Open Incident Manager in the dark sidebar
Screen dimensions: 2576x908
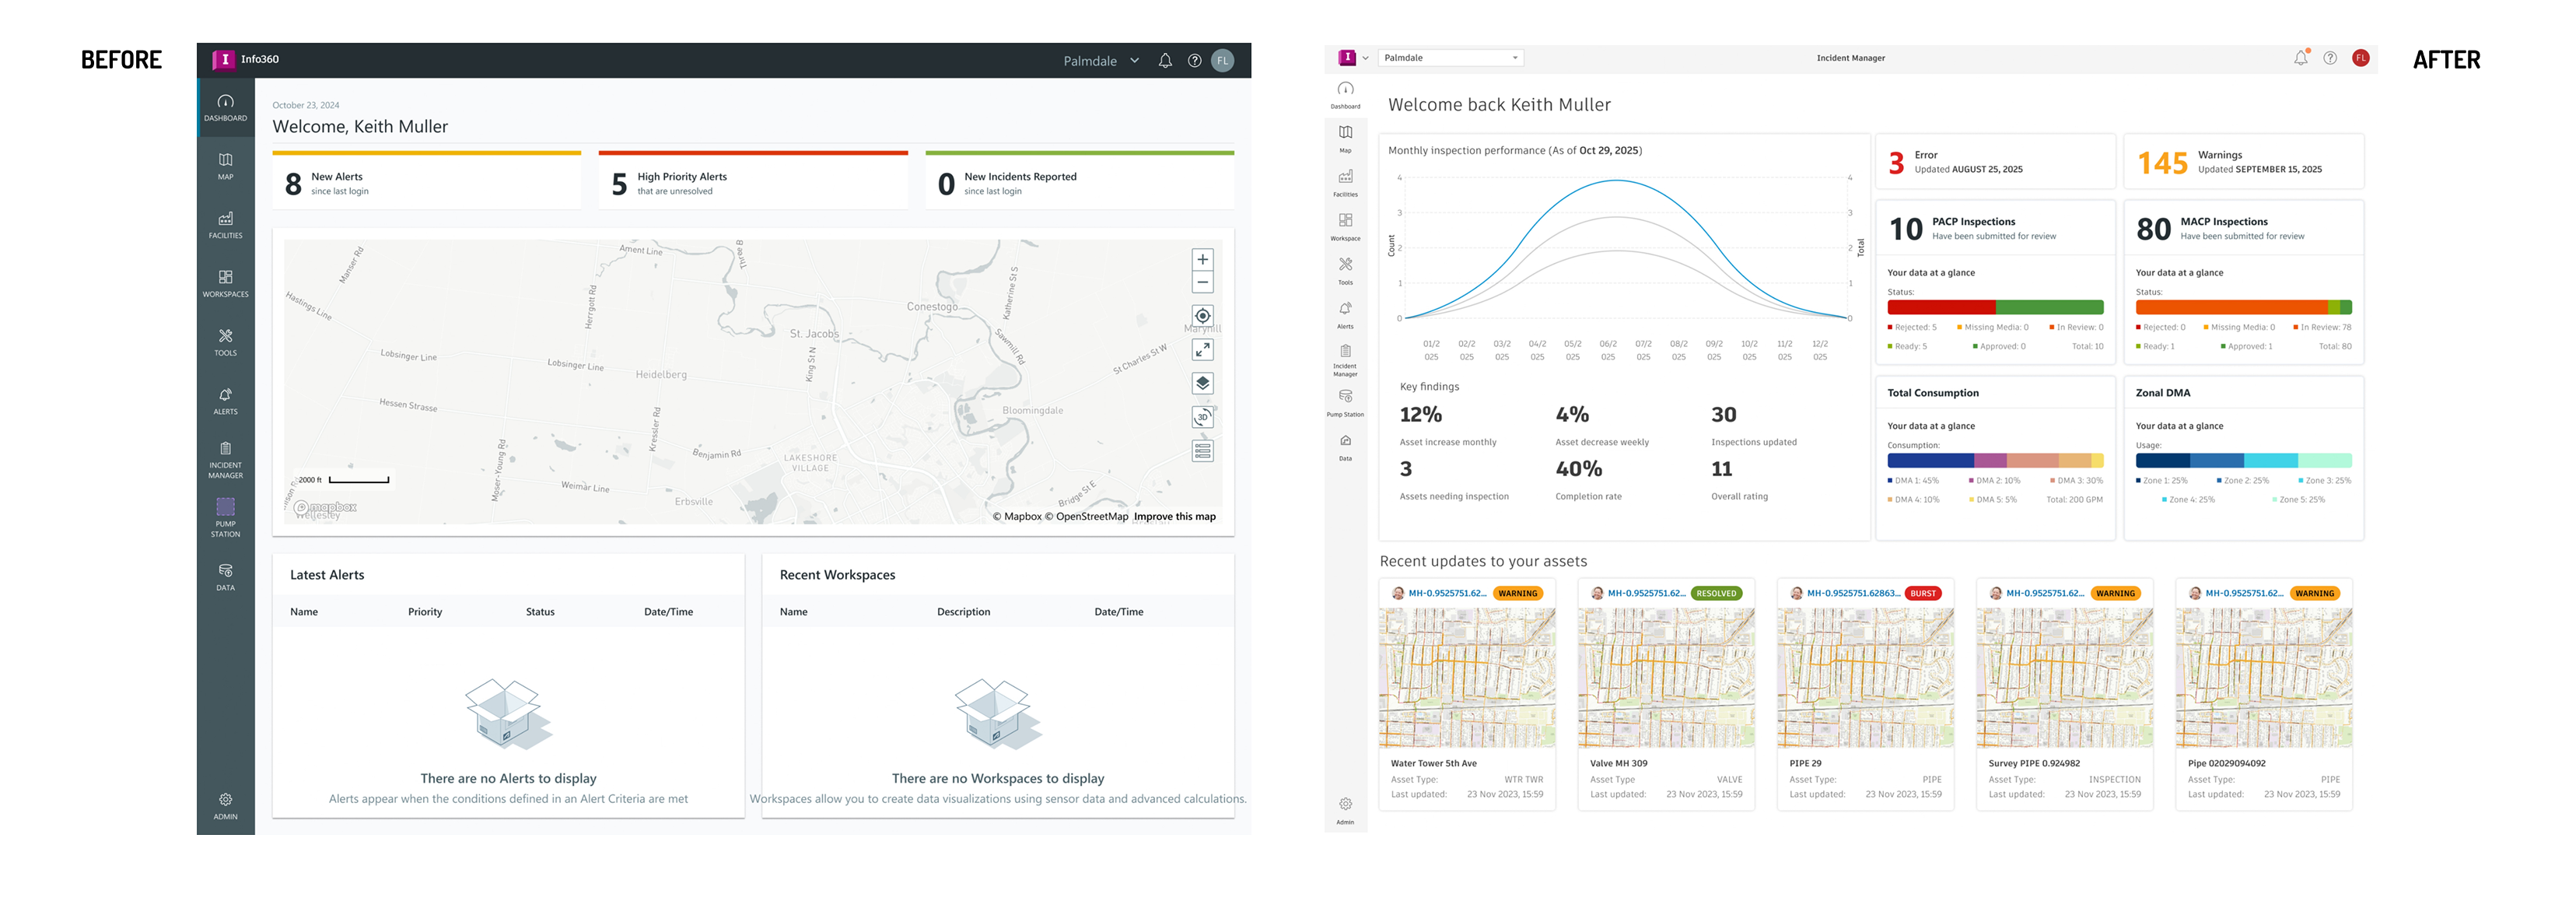tap(226, 460)
